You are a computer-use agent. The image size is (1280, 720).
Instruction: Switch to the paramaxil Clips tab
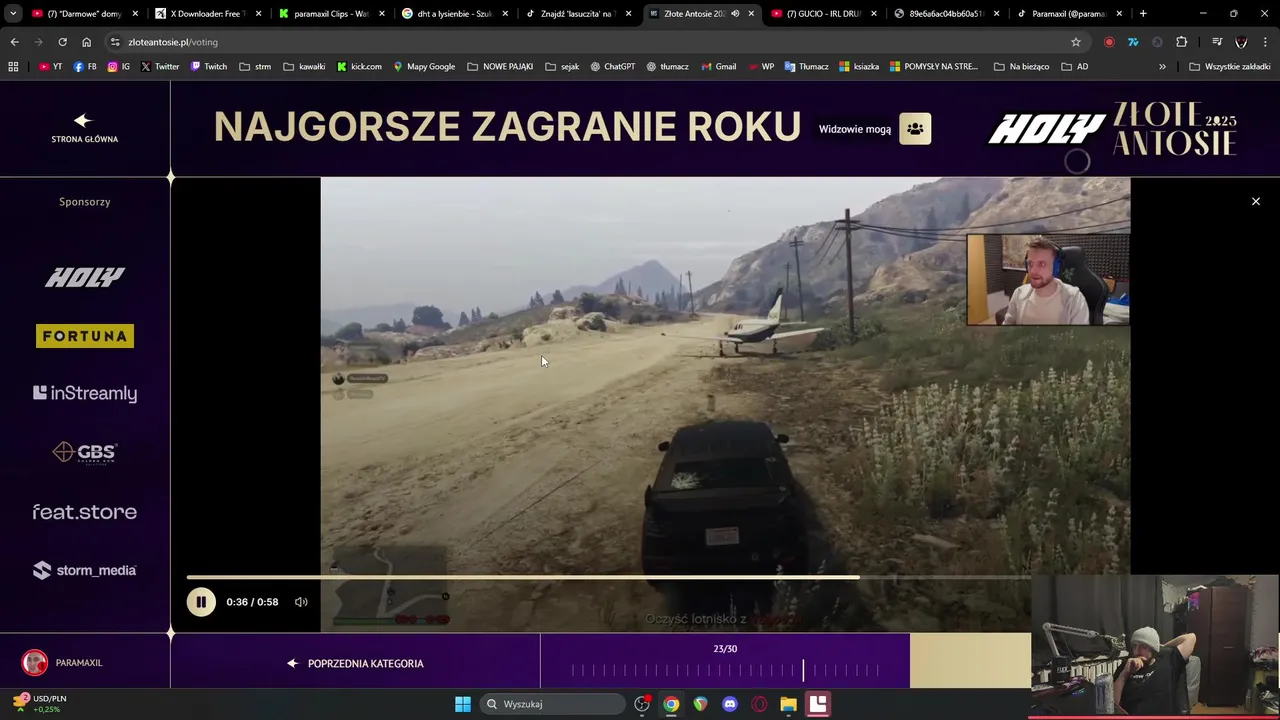click(x=329, y=14)
